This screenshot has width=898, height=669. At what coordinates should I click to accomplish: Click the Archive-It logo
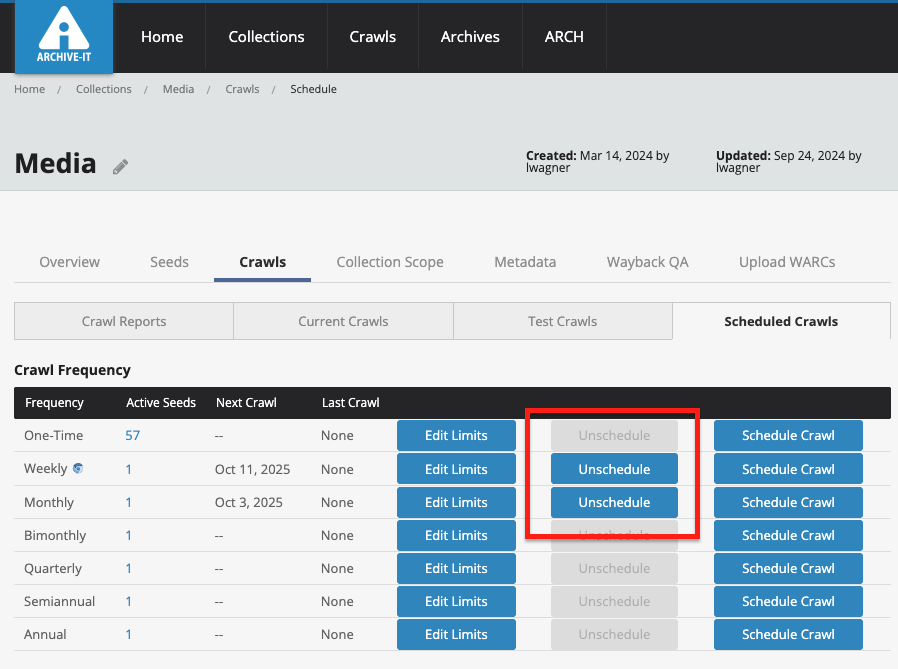click(64, 37)
